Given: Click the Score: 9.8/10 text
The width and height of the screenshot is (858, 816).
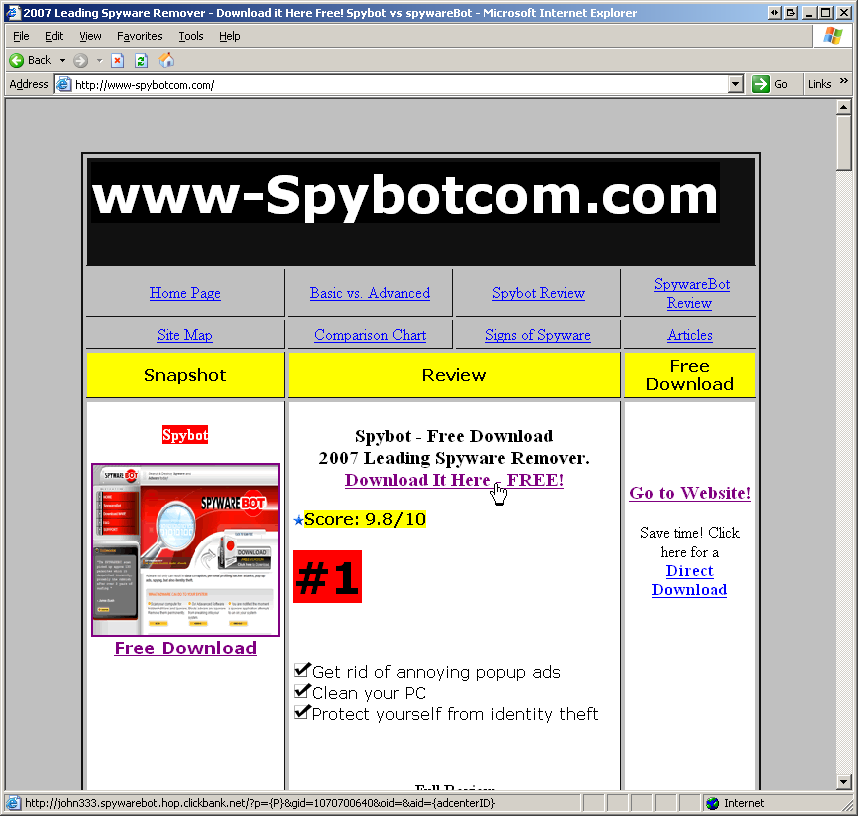Looking at the screenshot, I should pos(365,519).
